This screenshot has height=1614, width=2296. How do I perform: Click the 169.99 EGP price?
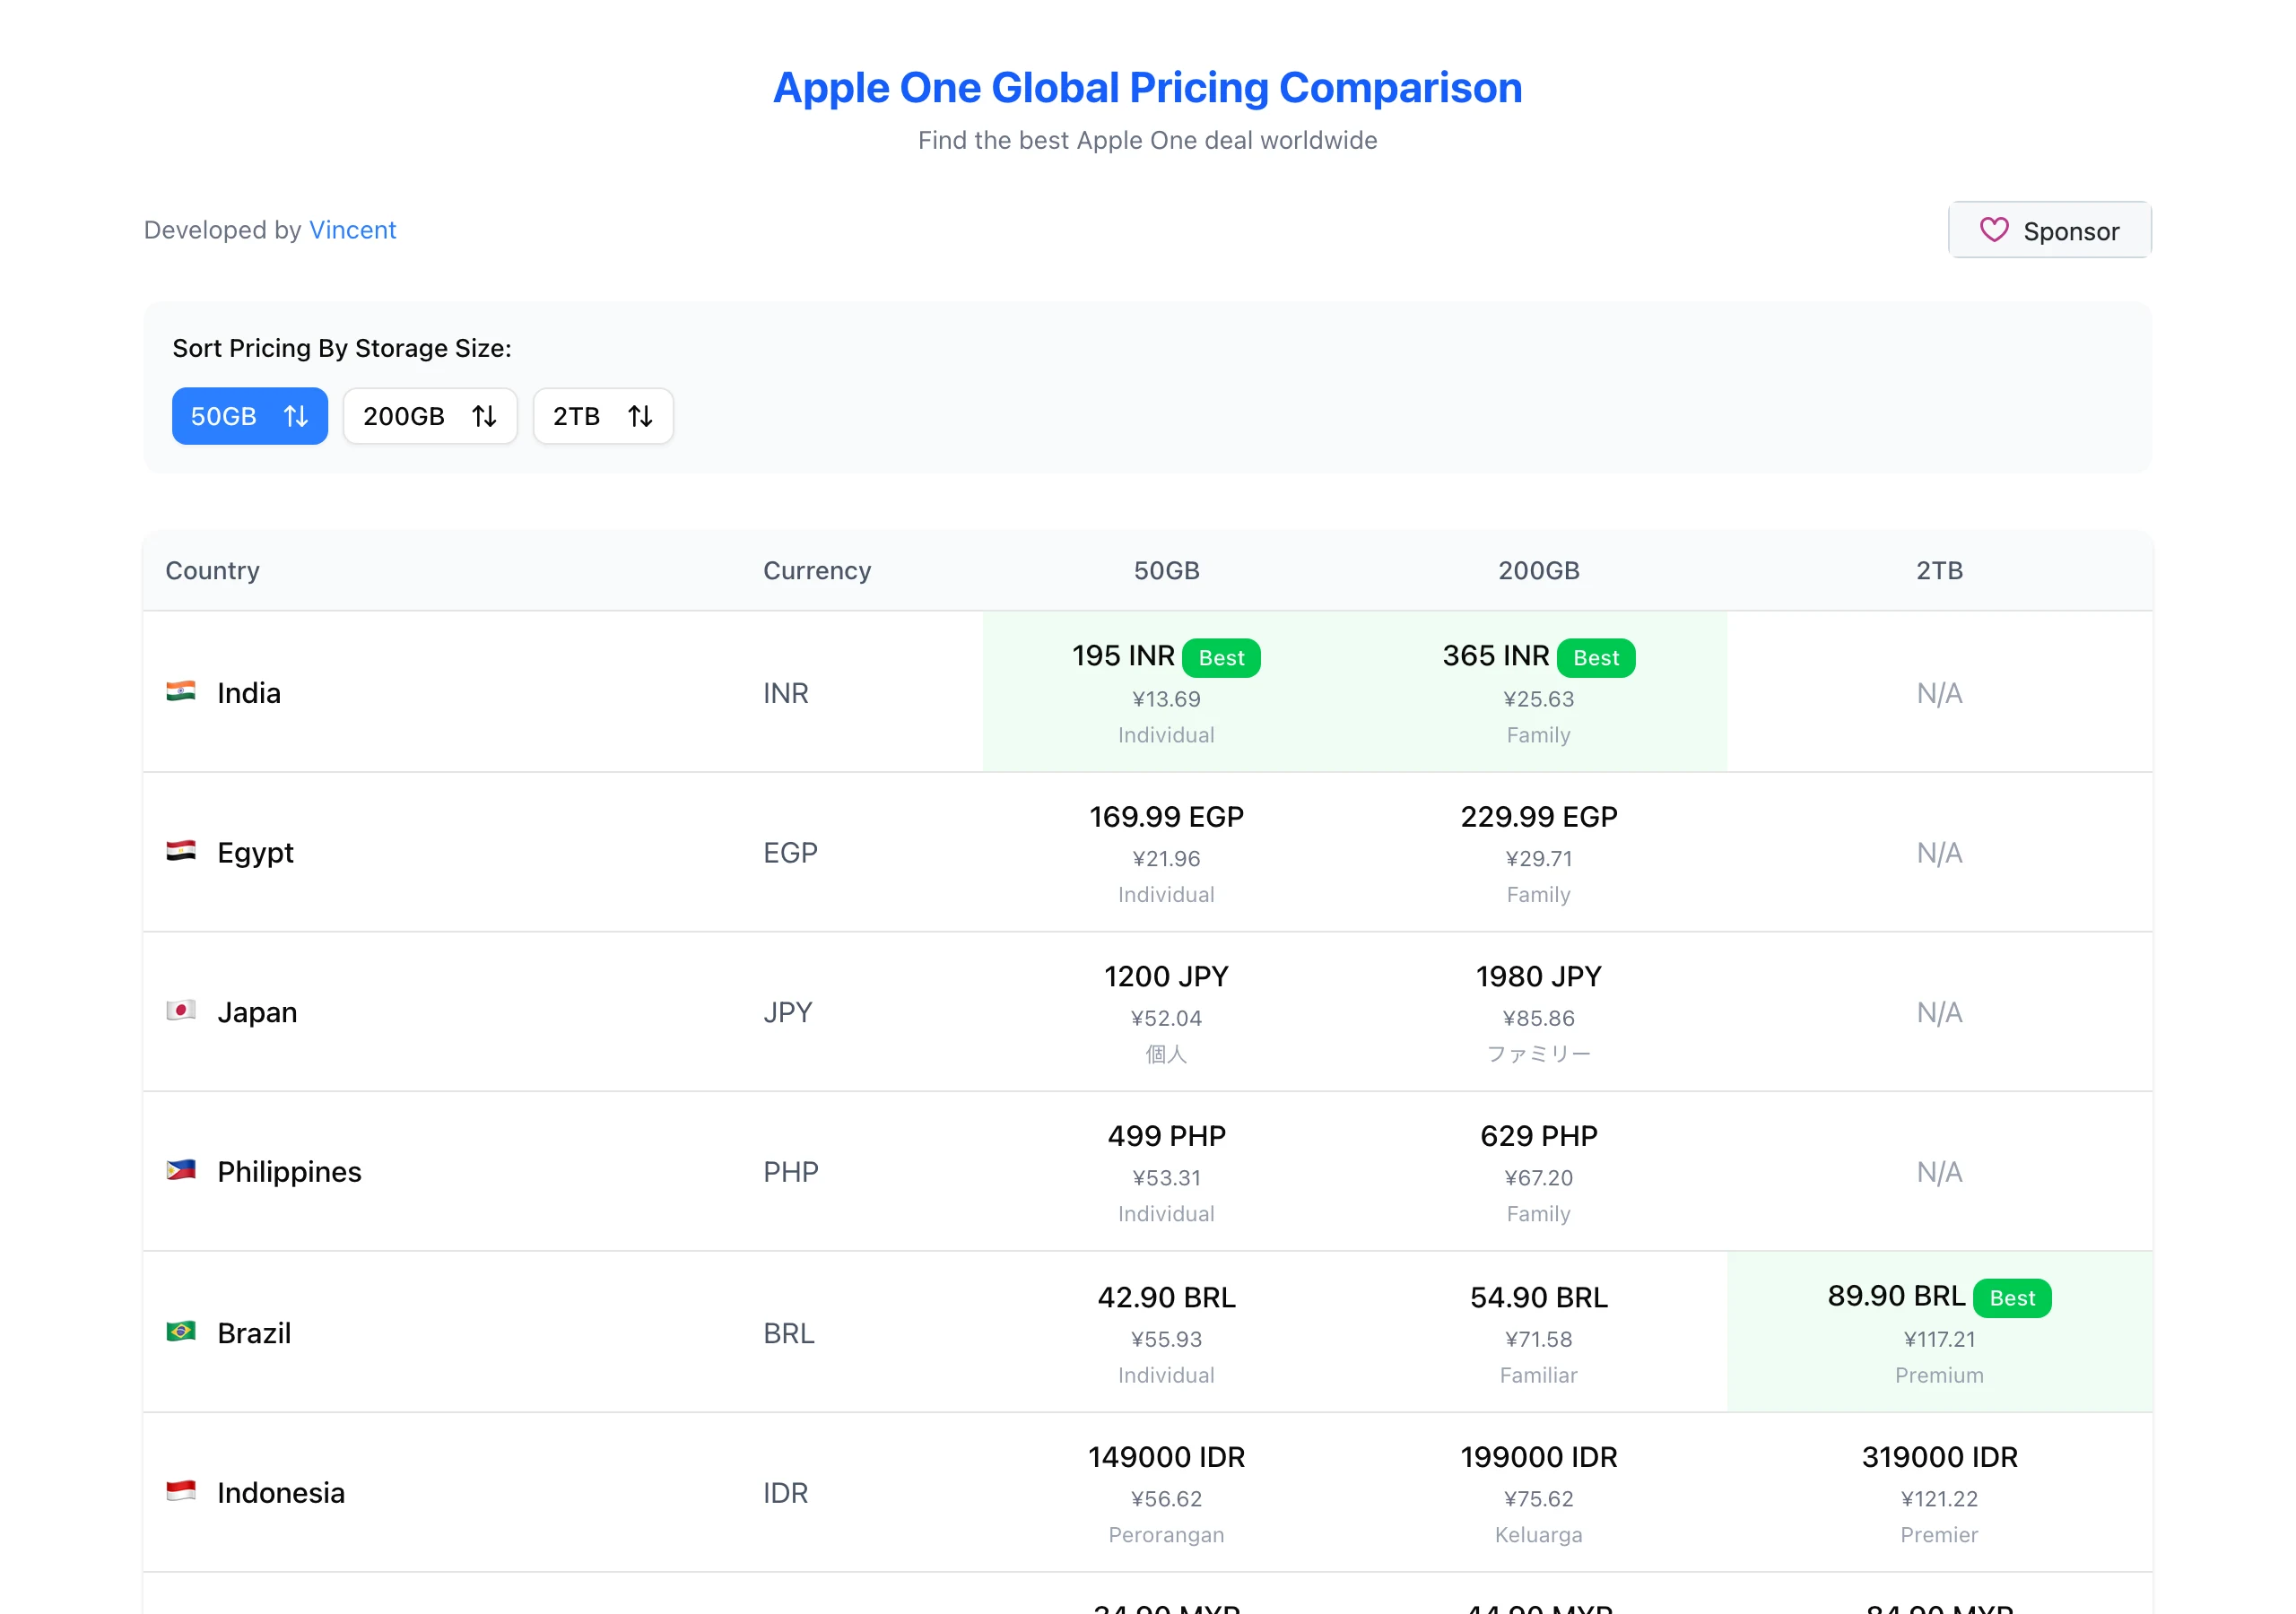[1166, 817]
